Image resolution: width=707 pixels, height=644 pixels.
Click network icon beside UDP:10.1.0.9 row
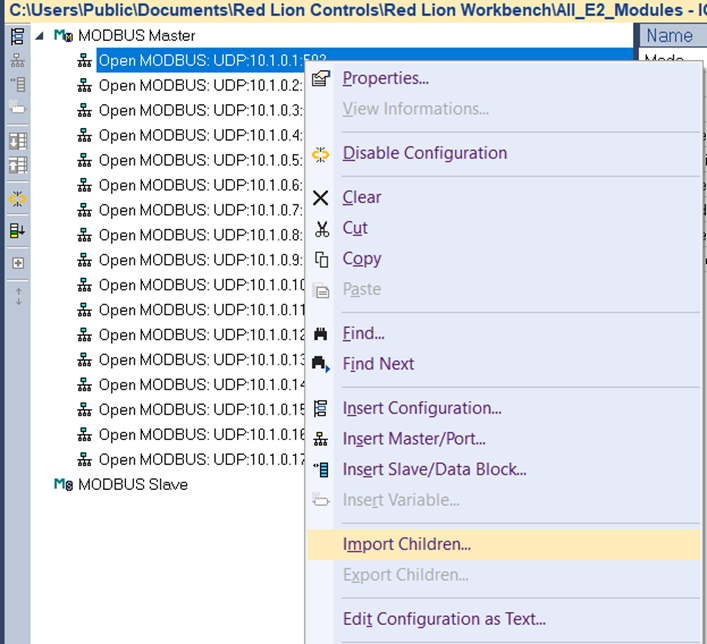tap(84, 260)
